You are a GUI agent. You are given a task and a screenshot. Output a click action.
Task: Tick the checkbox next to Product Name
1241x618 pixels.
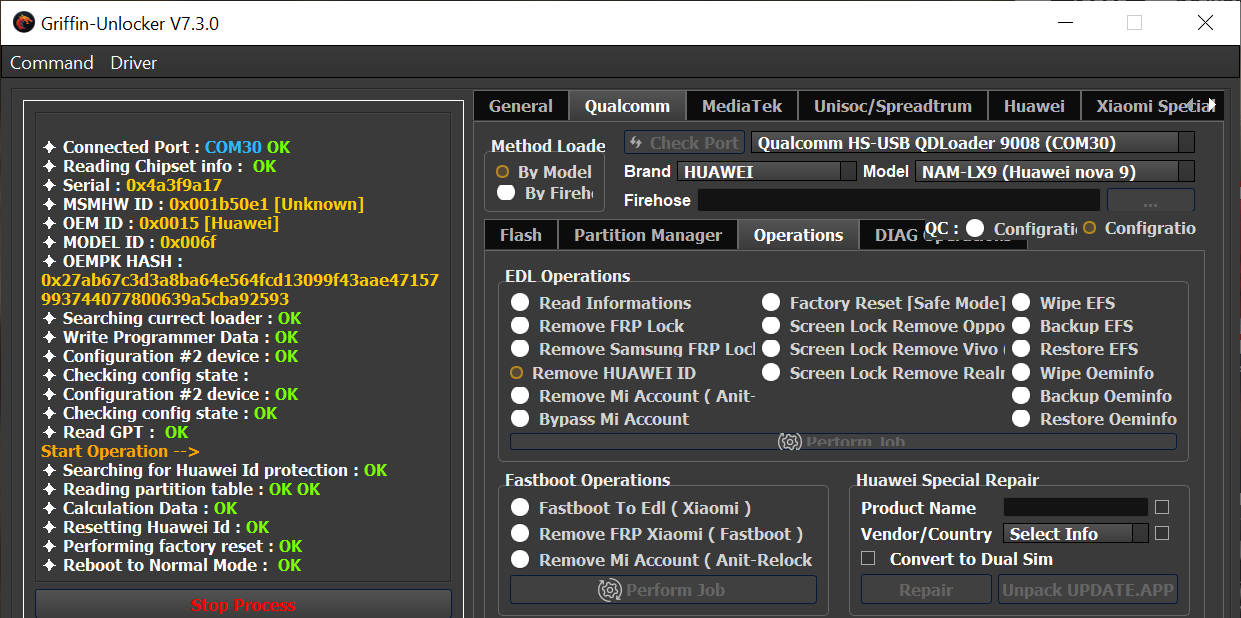click(1161, 507)
